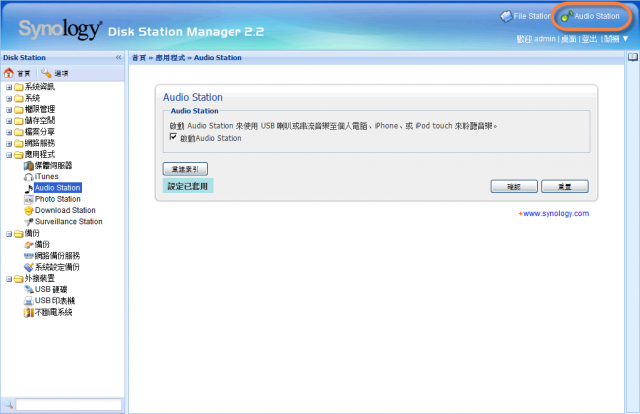Expand the first folder in the sidebar tree
This screenshot has height=414, width=640.
click(9, 87)
